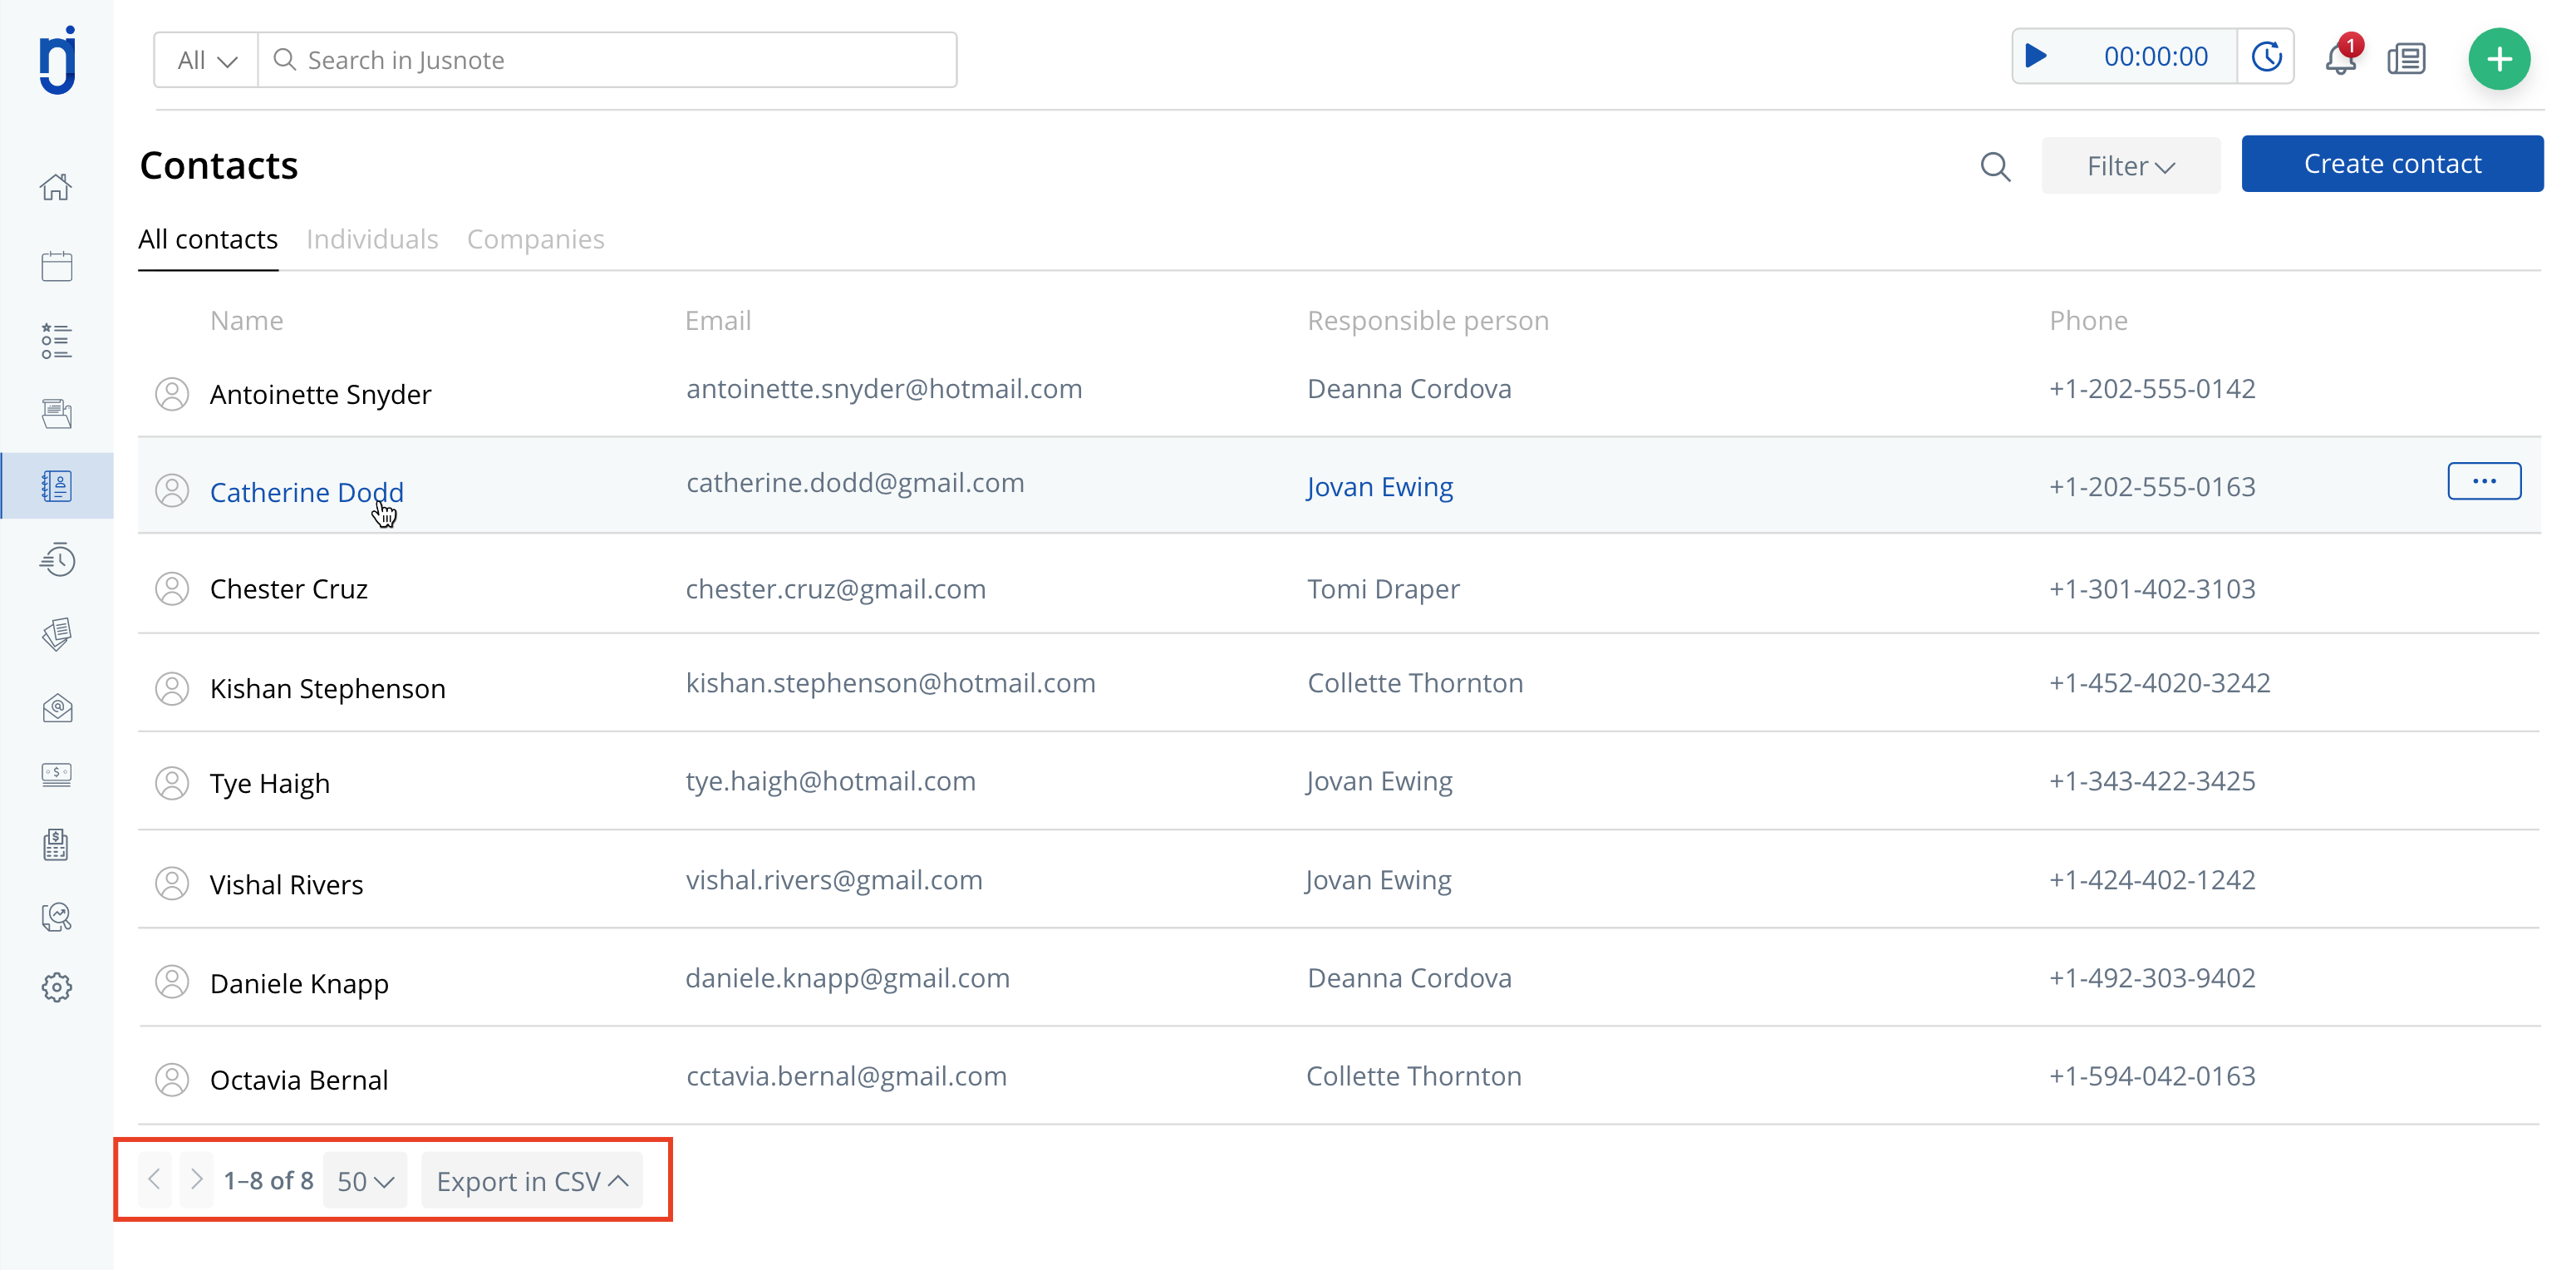Image resolution: width=2576 pixels, height=1270 pixels.
Task: Open the Filter dropdown
Action: pos(2131,166)
